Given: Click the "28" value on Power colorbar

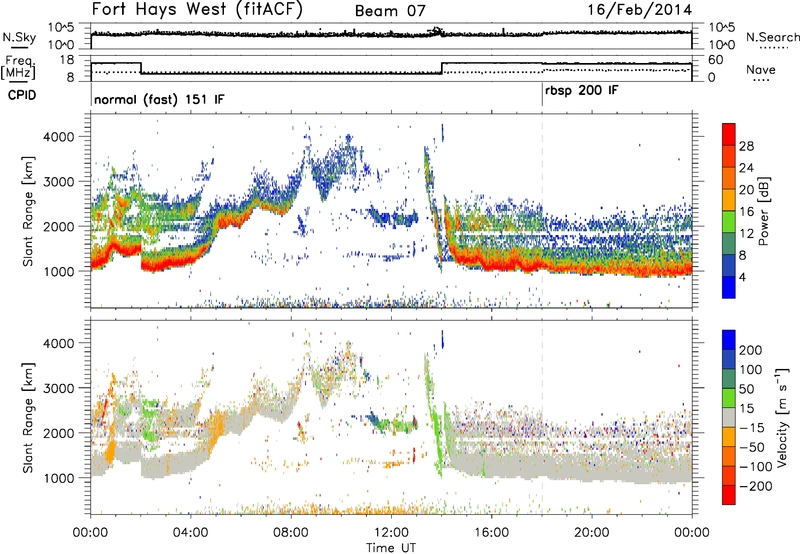Looking at the screenshot, I should pos(746,146).
